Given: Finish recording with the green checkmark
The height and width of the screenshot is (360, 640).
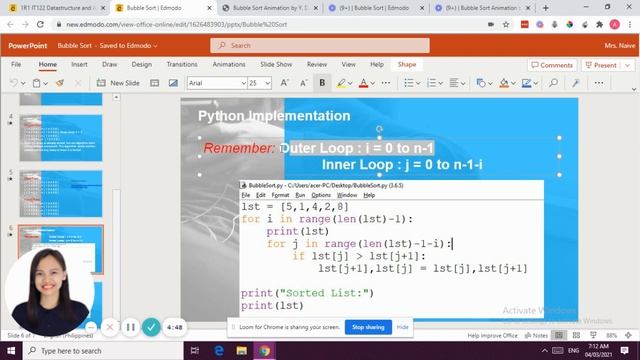Looking at the screenshot, I should [x=151, y=327].
